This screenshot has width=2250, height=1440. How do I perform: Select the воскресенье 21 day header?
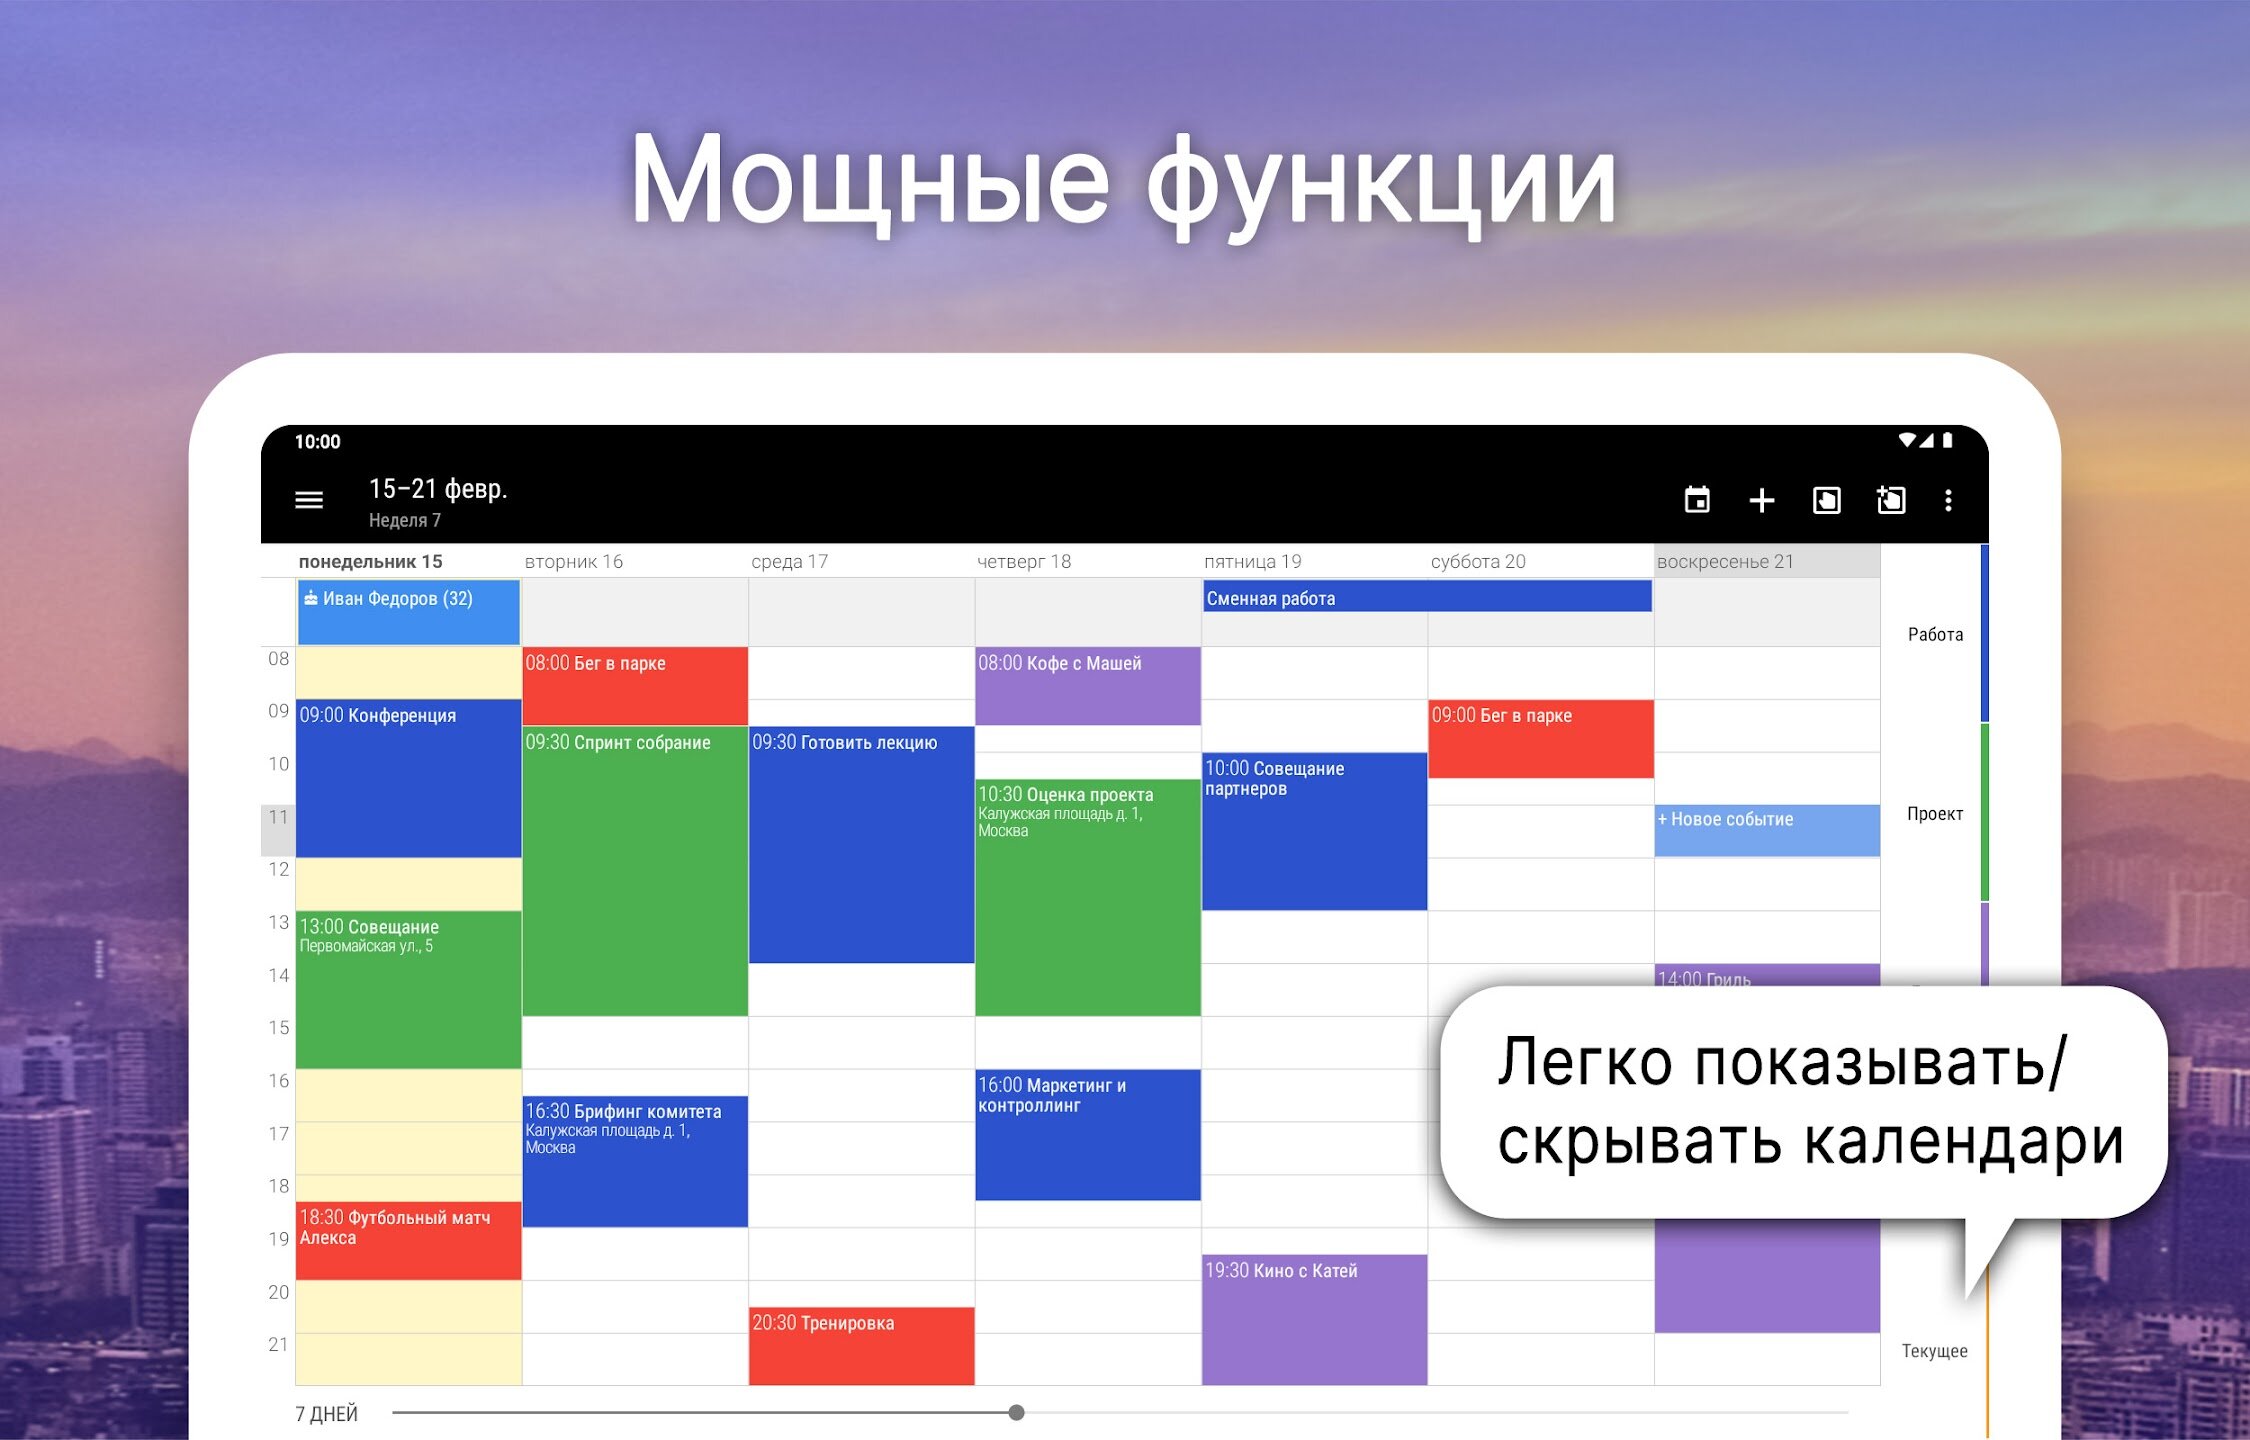tap(1725, 561)
